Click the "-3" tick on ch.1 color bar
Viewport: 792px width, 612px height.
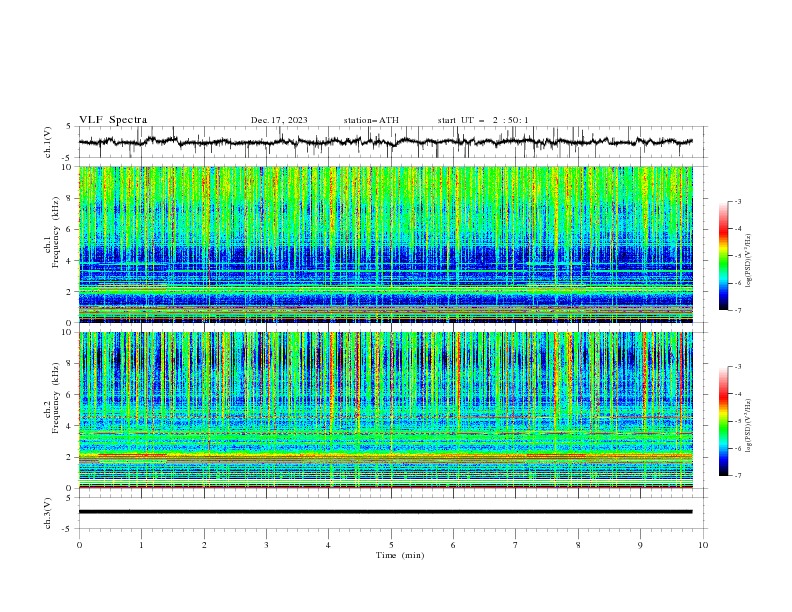[x=737, y=201]
